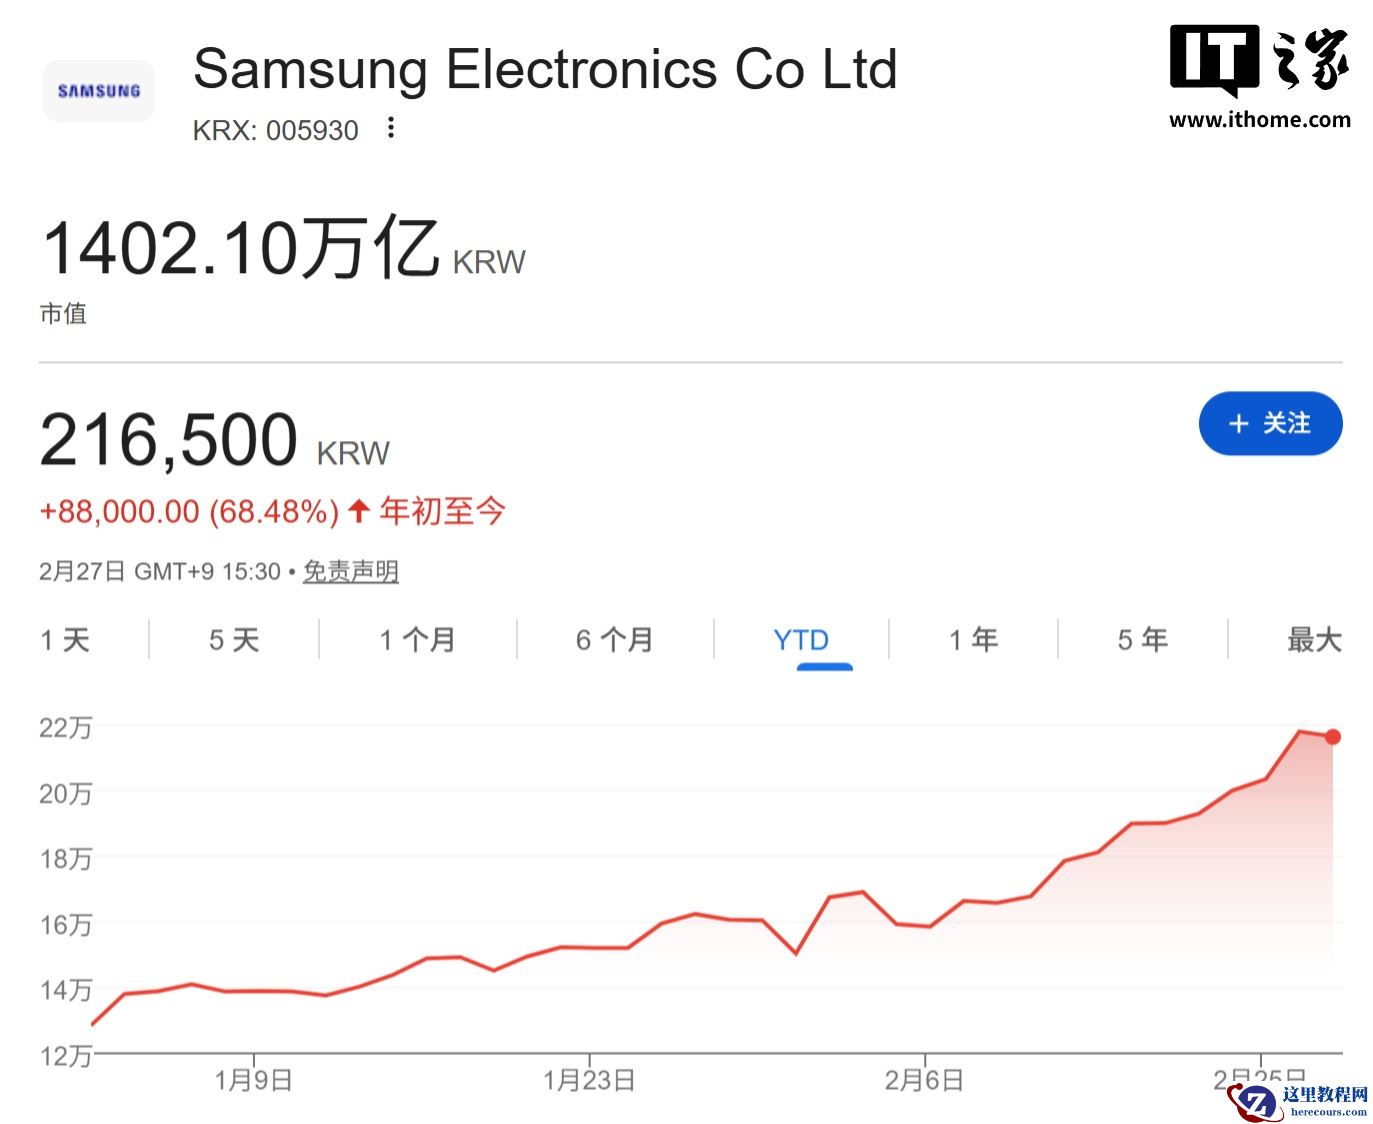Select the 1 天 time range tab

tap(65, 639)
